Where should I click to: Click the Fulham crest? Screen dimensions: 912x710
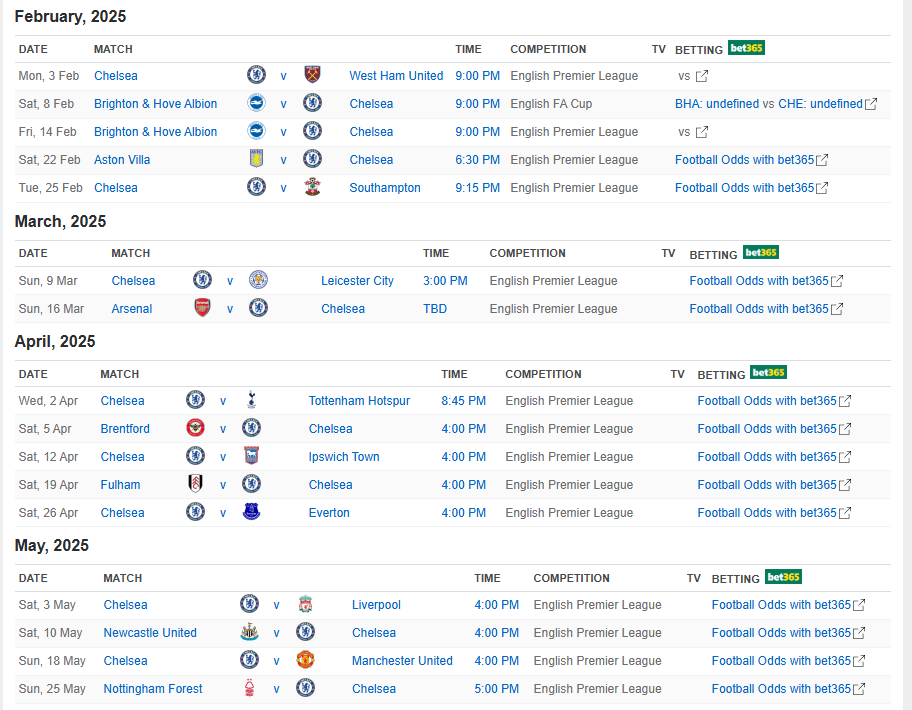pos(195,483)
